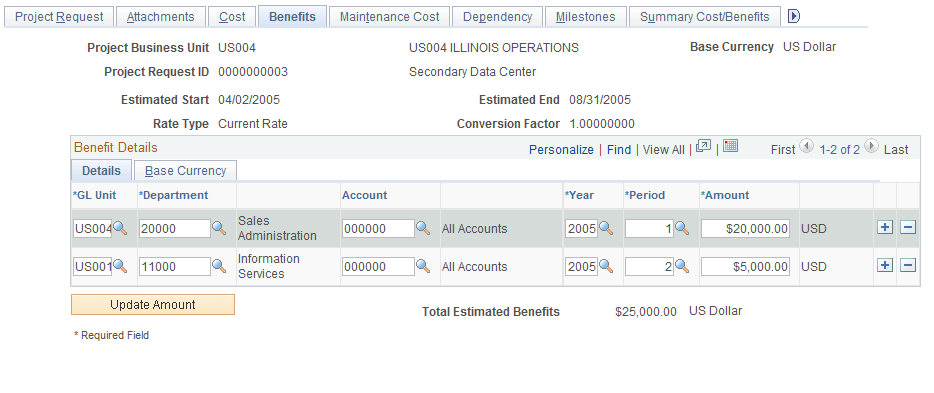Open Account lookup in Information Services row
Image resolution: width=934 pixels, height=393 pixels.
tap(423, 266)
